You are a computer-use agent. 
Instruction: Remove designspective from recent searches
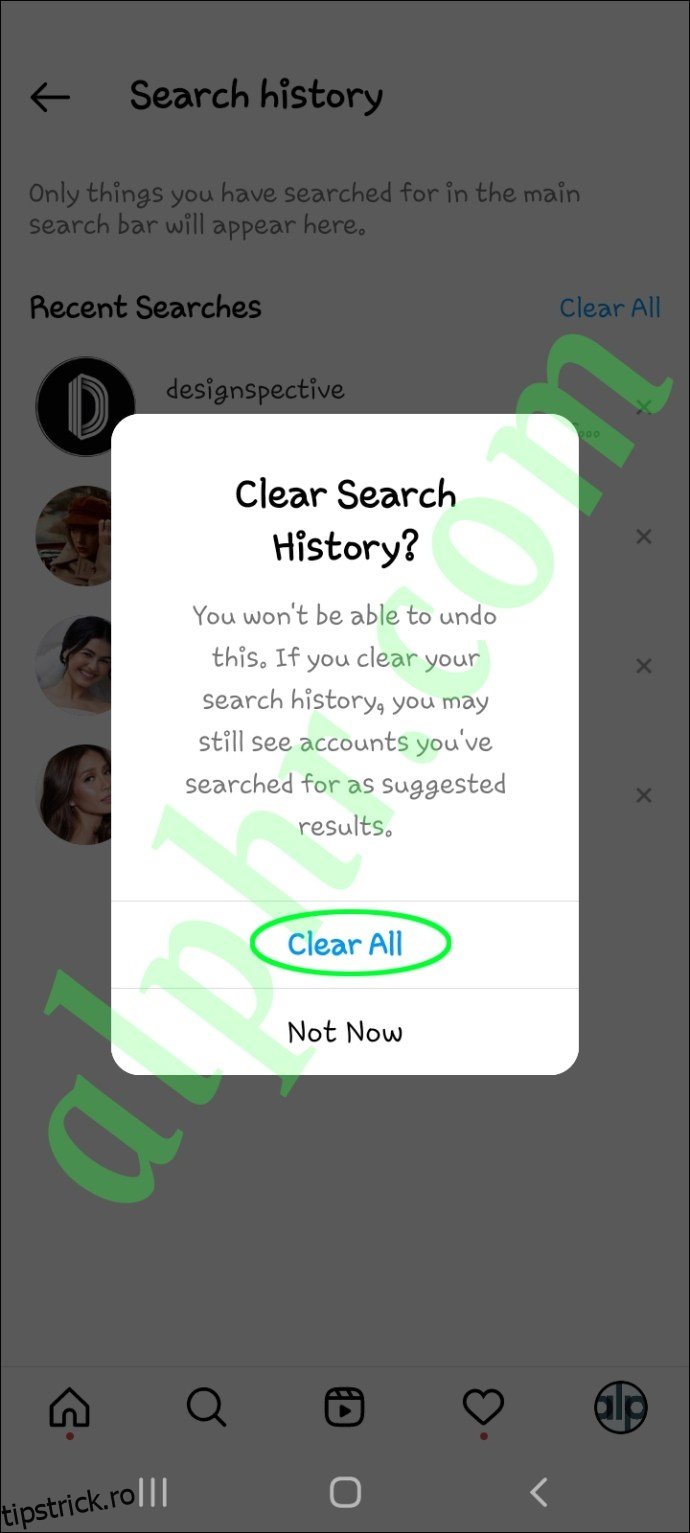[644, 407]
